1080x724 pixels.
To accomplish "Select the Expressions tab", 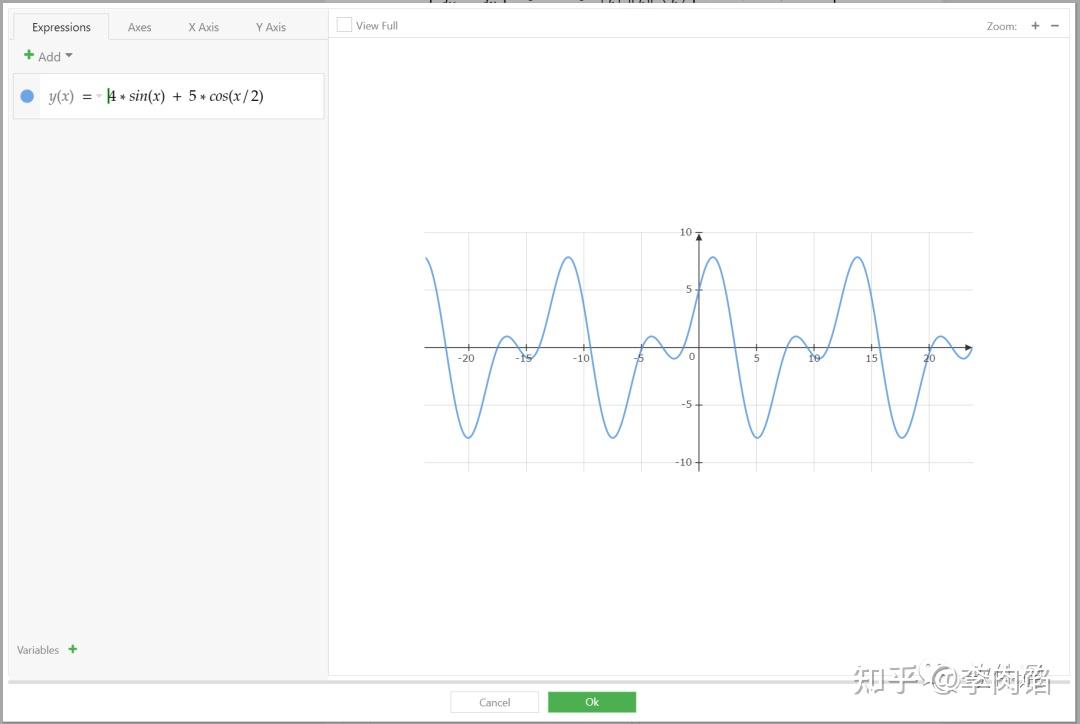I will point(61,27).
